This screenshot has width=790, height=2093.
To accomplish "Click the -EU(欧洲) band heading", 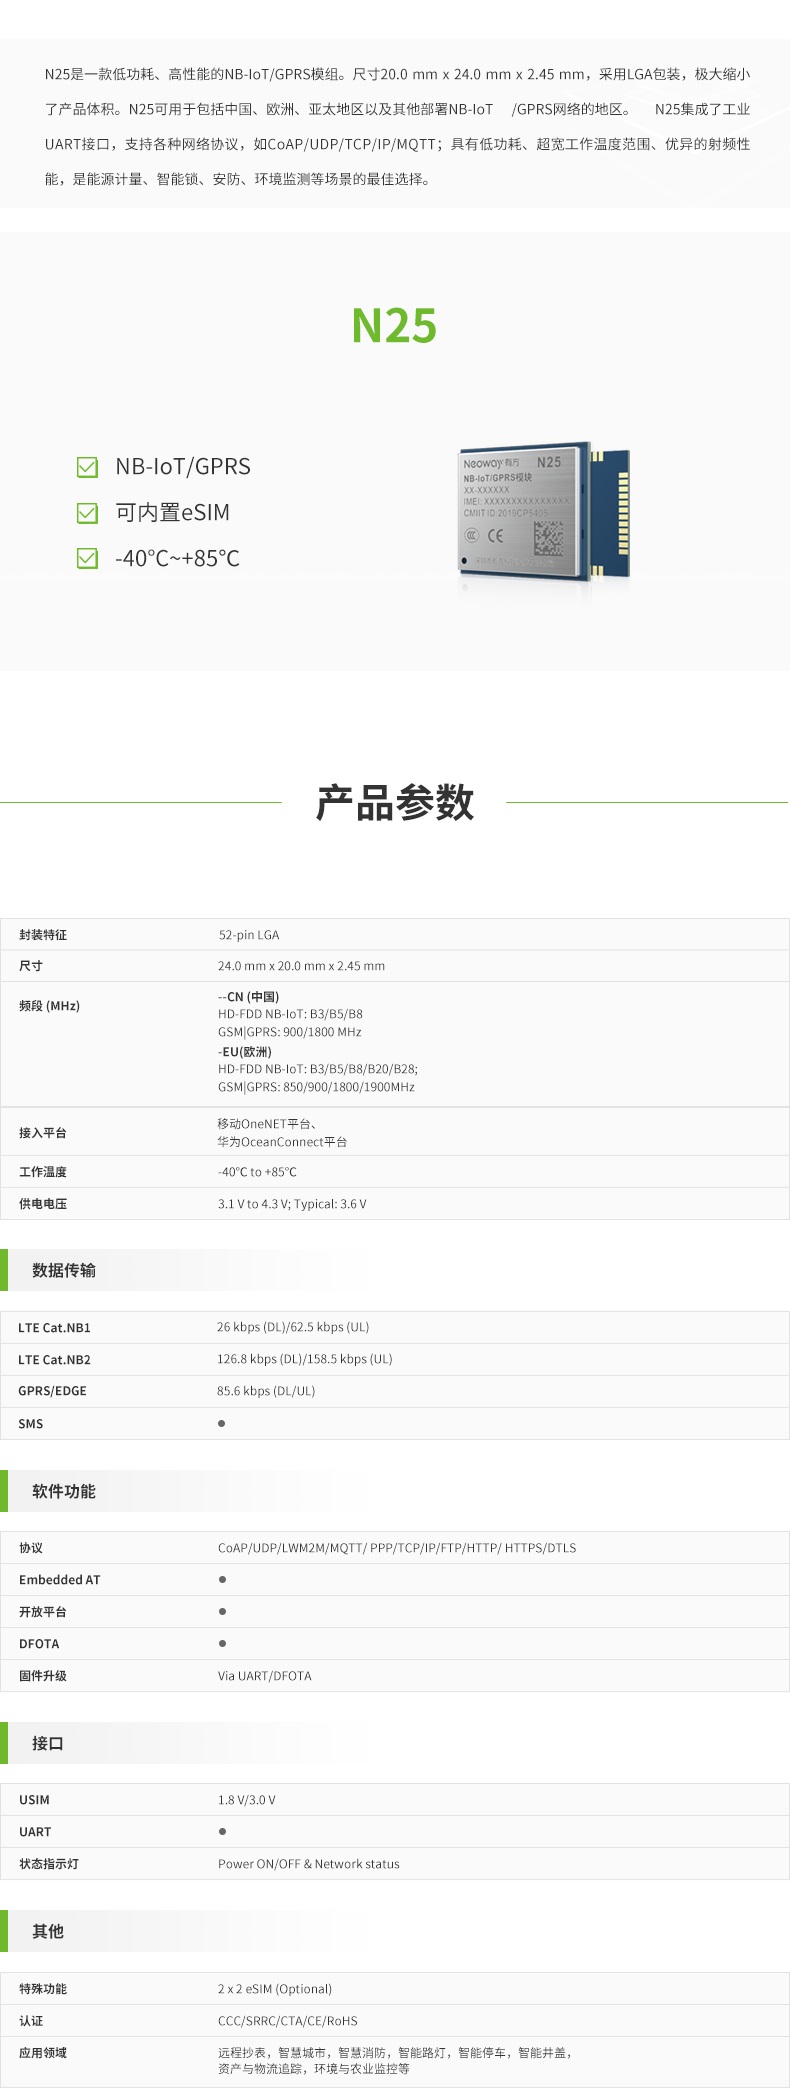I will [245, 1052].
